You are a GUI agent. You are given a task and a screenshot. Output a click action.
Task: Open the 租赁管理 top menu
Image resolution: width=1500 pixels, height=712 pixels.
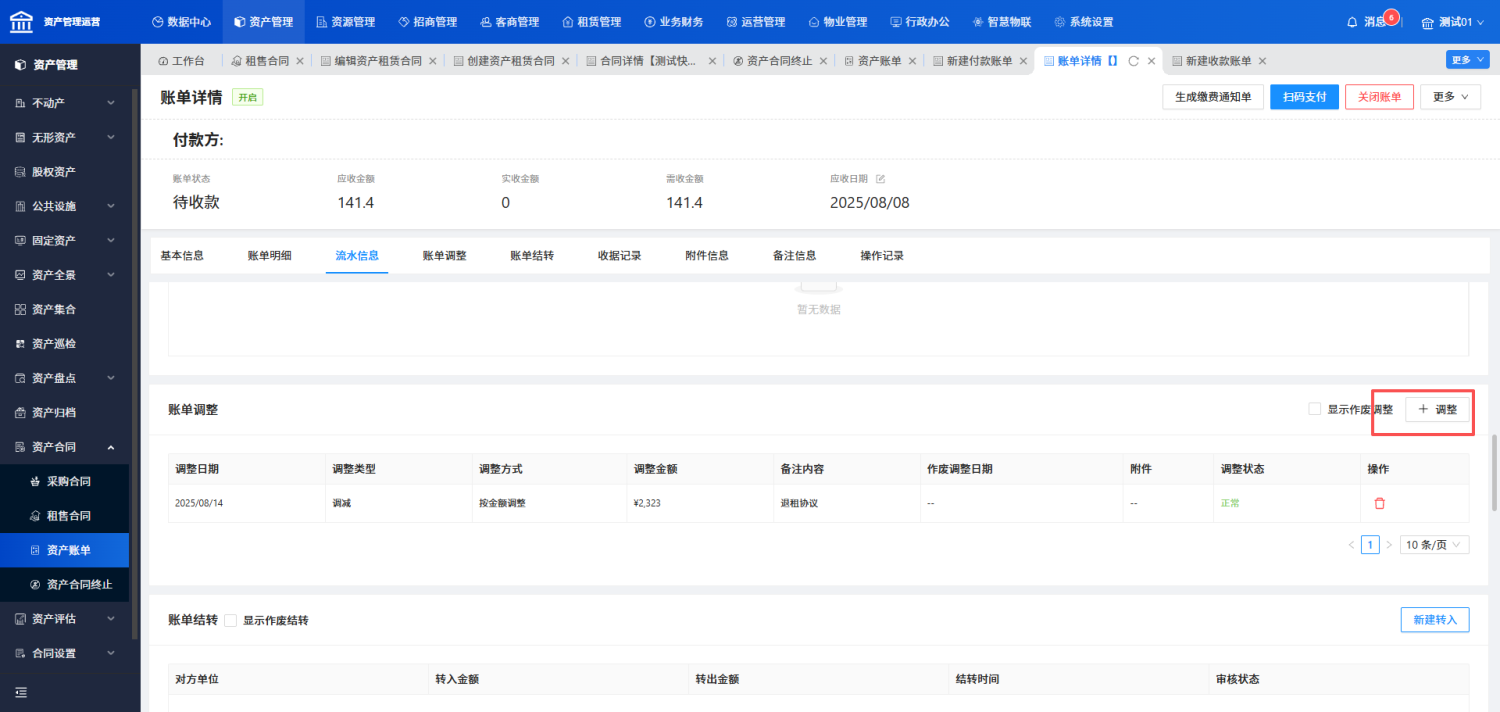(591, 22)
